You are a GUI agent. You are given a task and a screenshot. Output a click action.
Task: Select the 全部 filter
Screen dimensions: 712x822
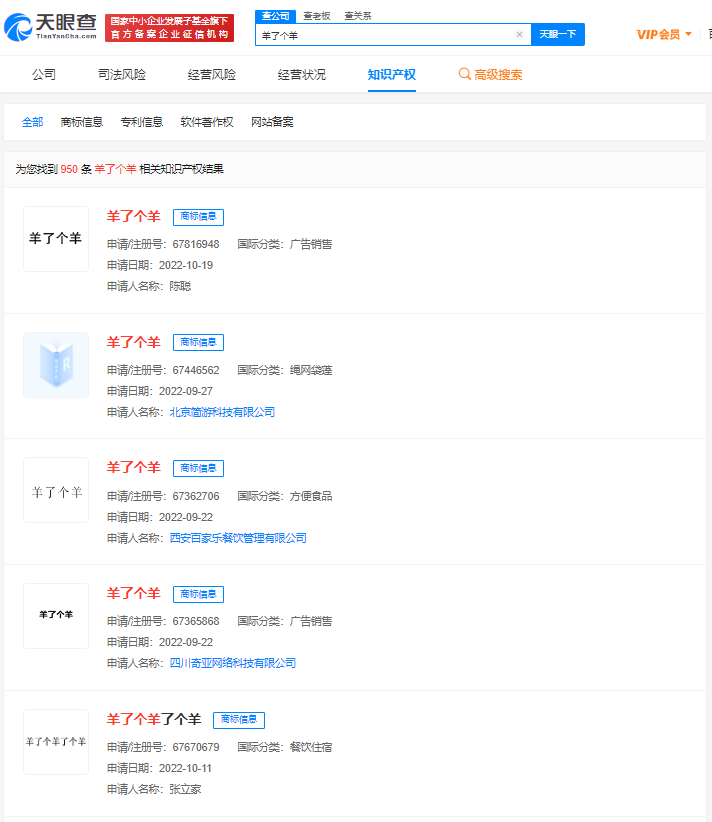click(33, 122)
